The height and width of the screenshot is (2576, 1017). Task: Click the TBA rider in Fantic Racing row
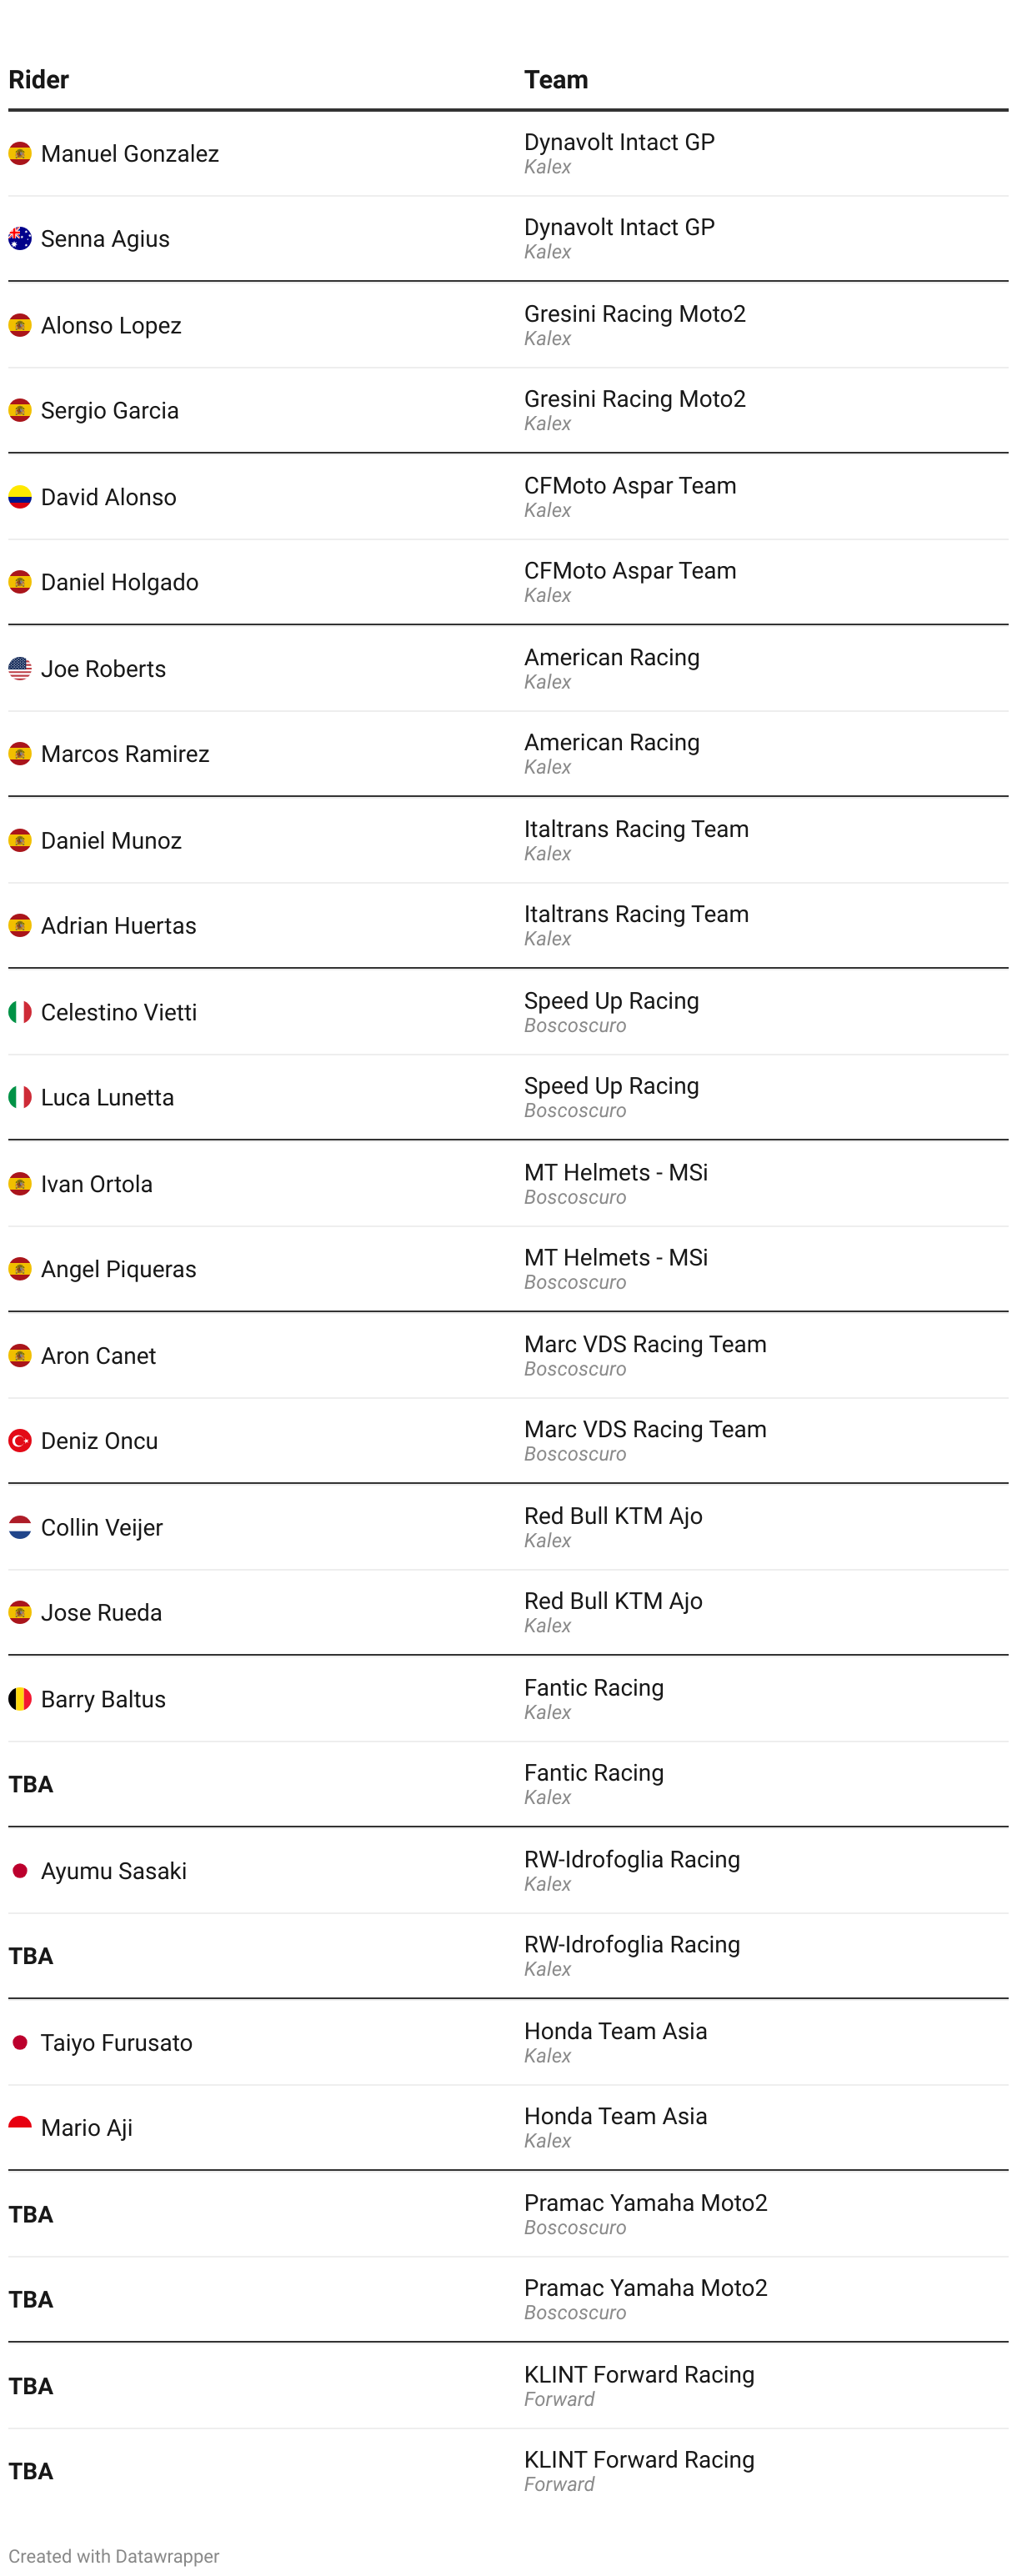pos(31,1785)
